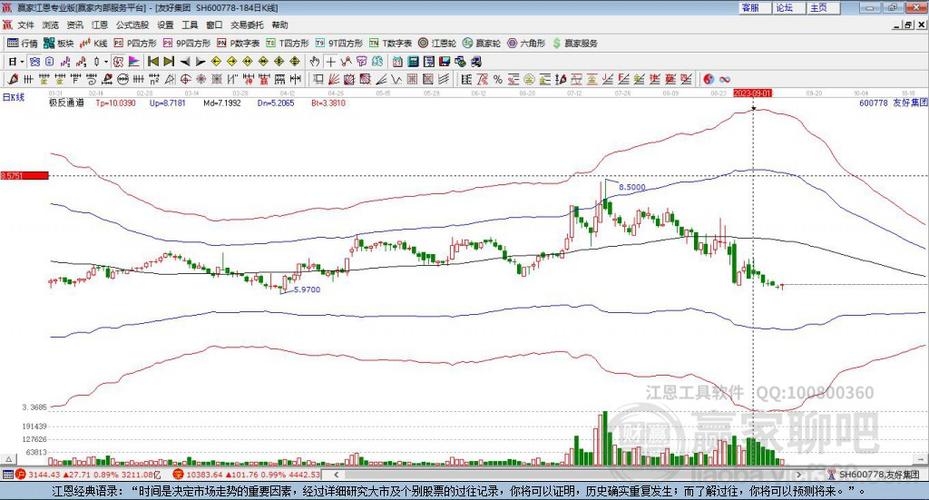Click the save disk icon

coord(444,62)
